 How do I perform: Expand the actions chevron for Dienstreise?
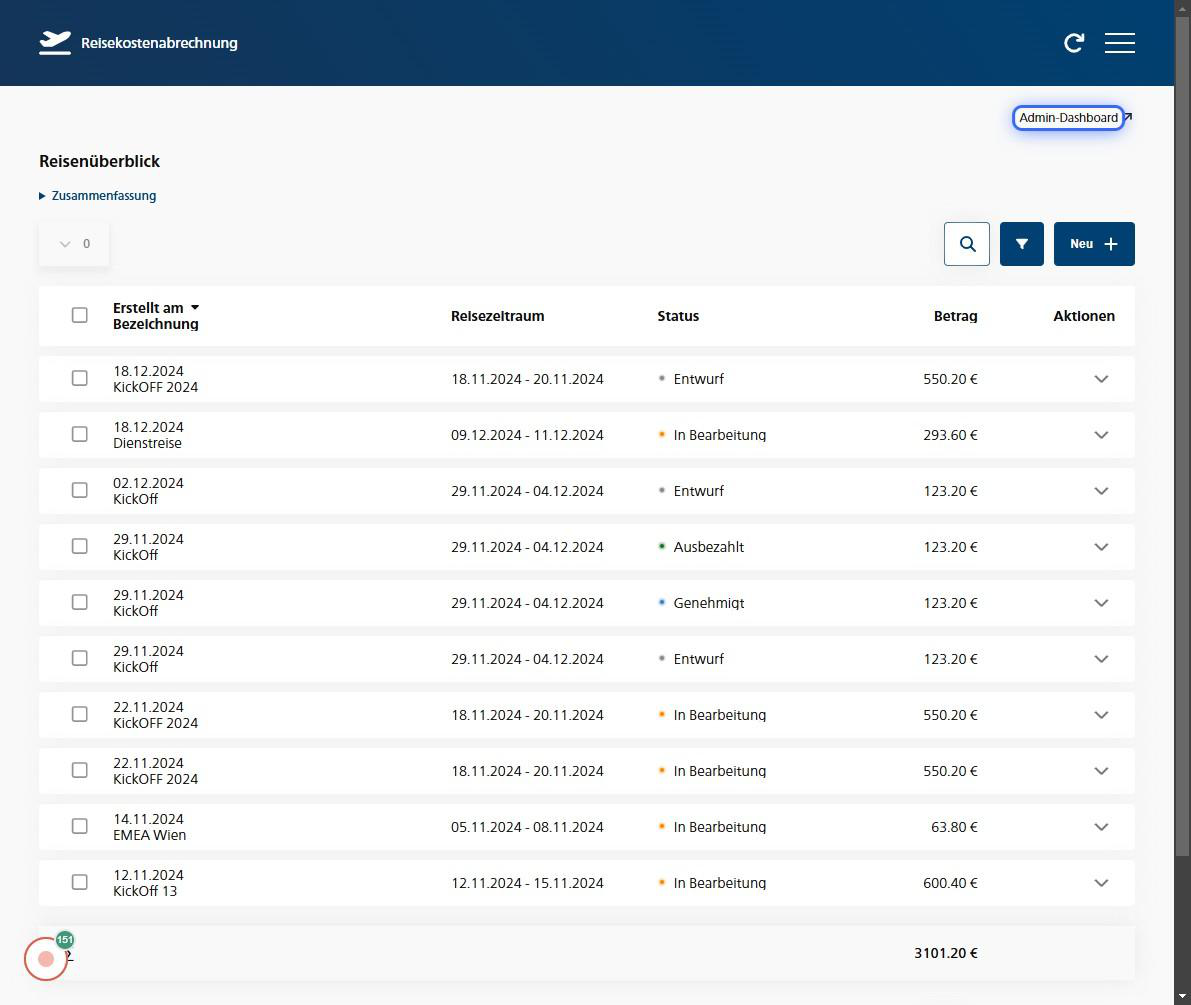click(1101, 435)
